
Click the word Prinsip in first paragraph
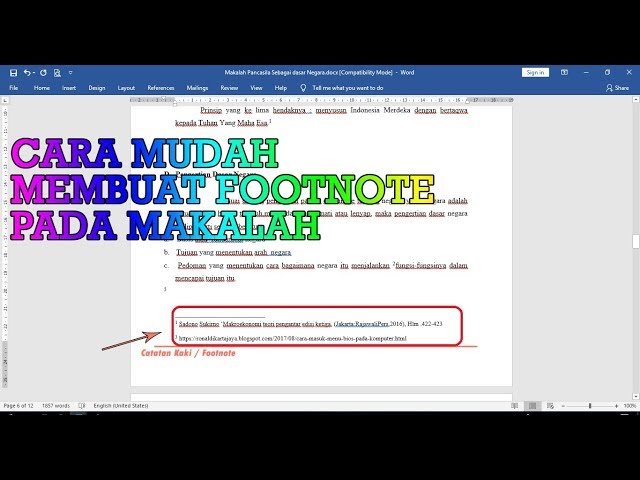(x=211, y=110)
